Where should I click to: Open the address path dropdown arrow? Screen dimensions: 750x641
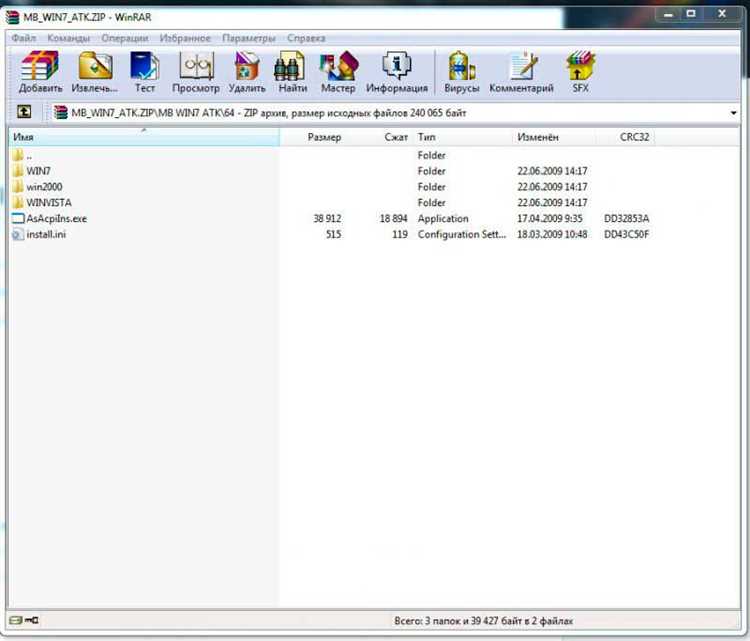pos(734,113)
